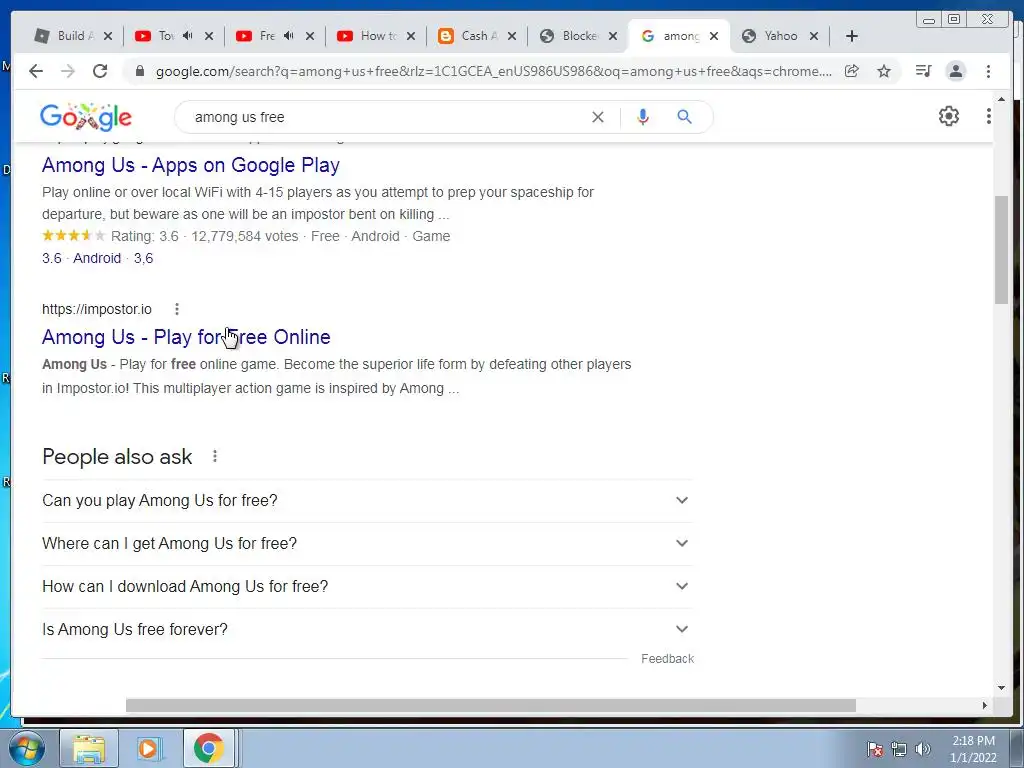Open the Action Center flag icon
The image size is (1024, 768).
874,748
